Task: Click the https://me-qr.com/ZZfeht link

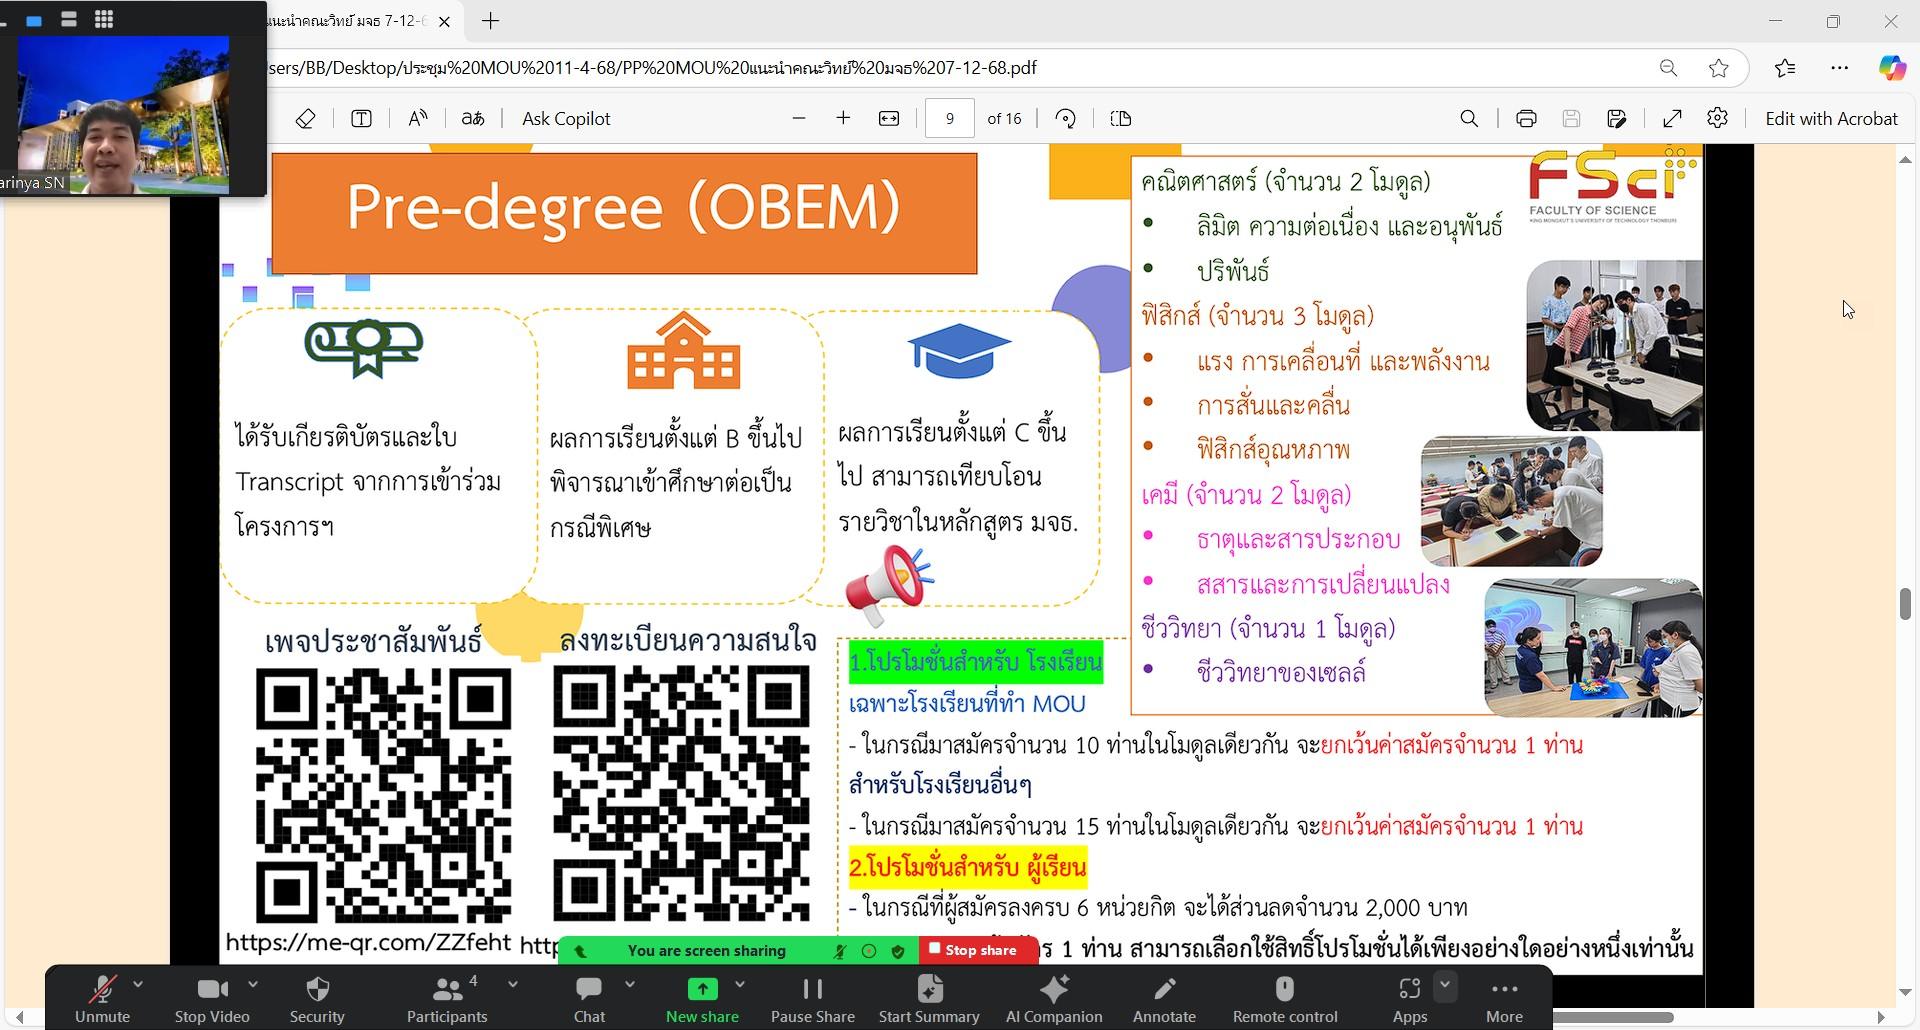Action: (368, 942)
